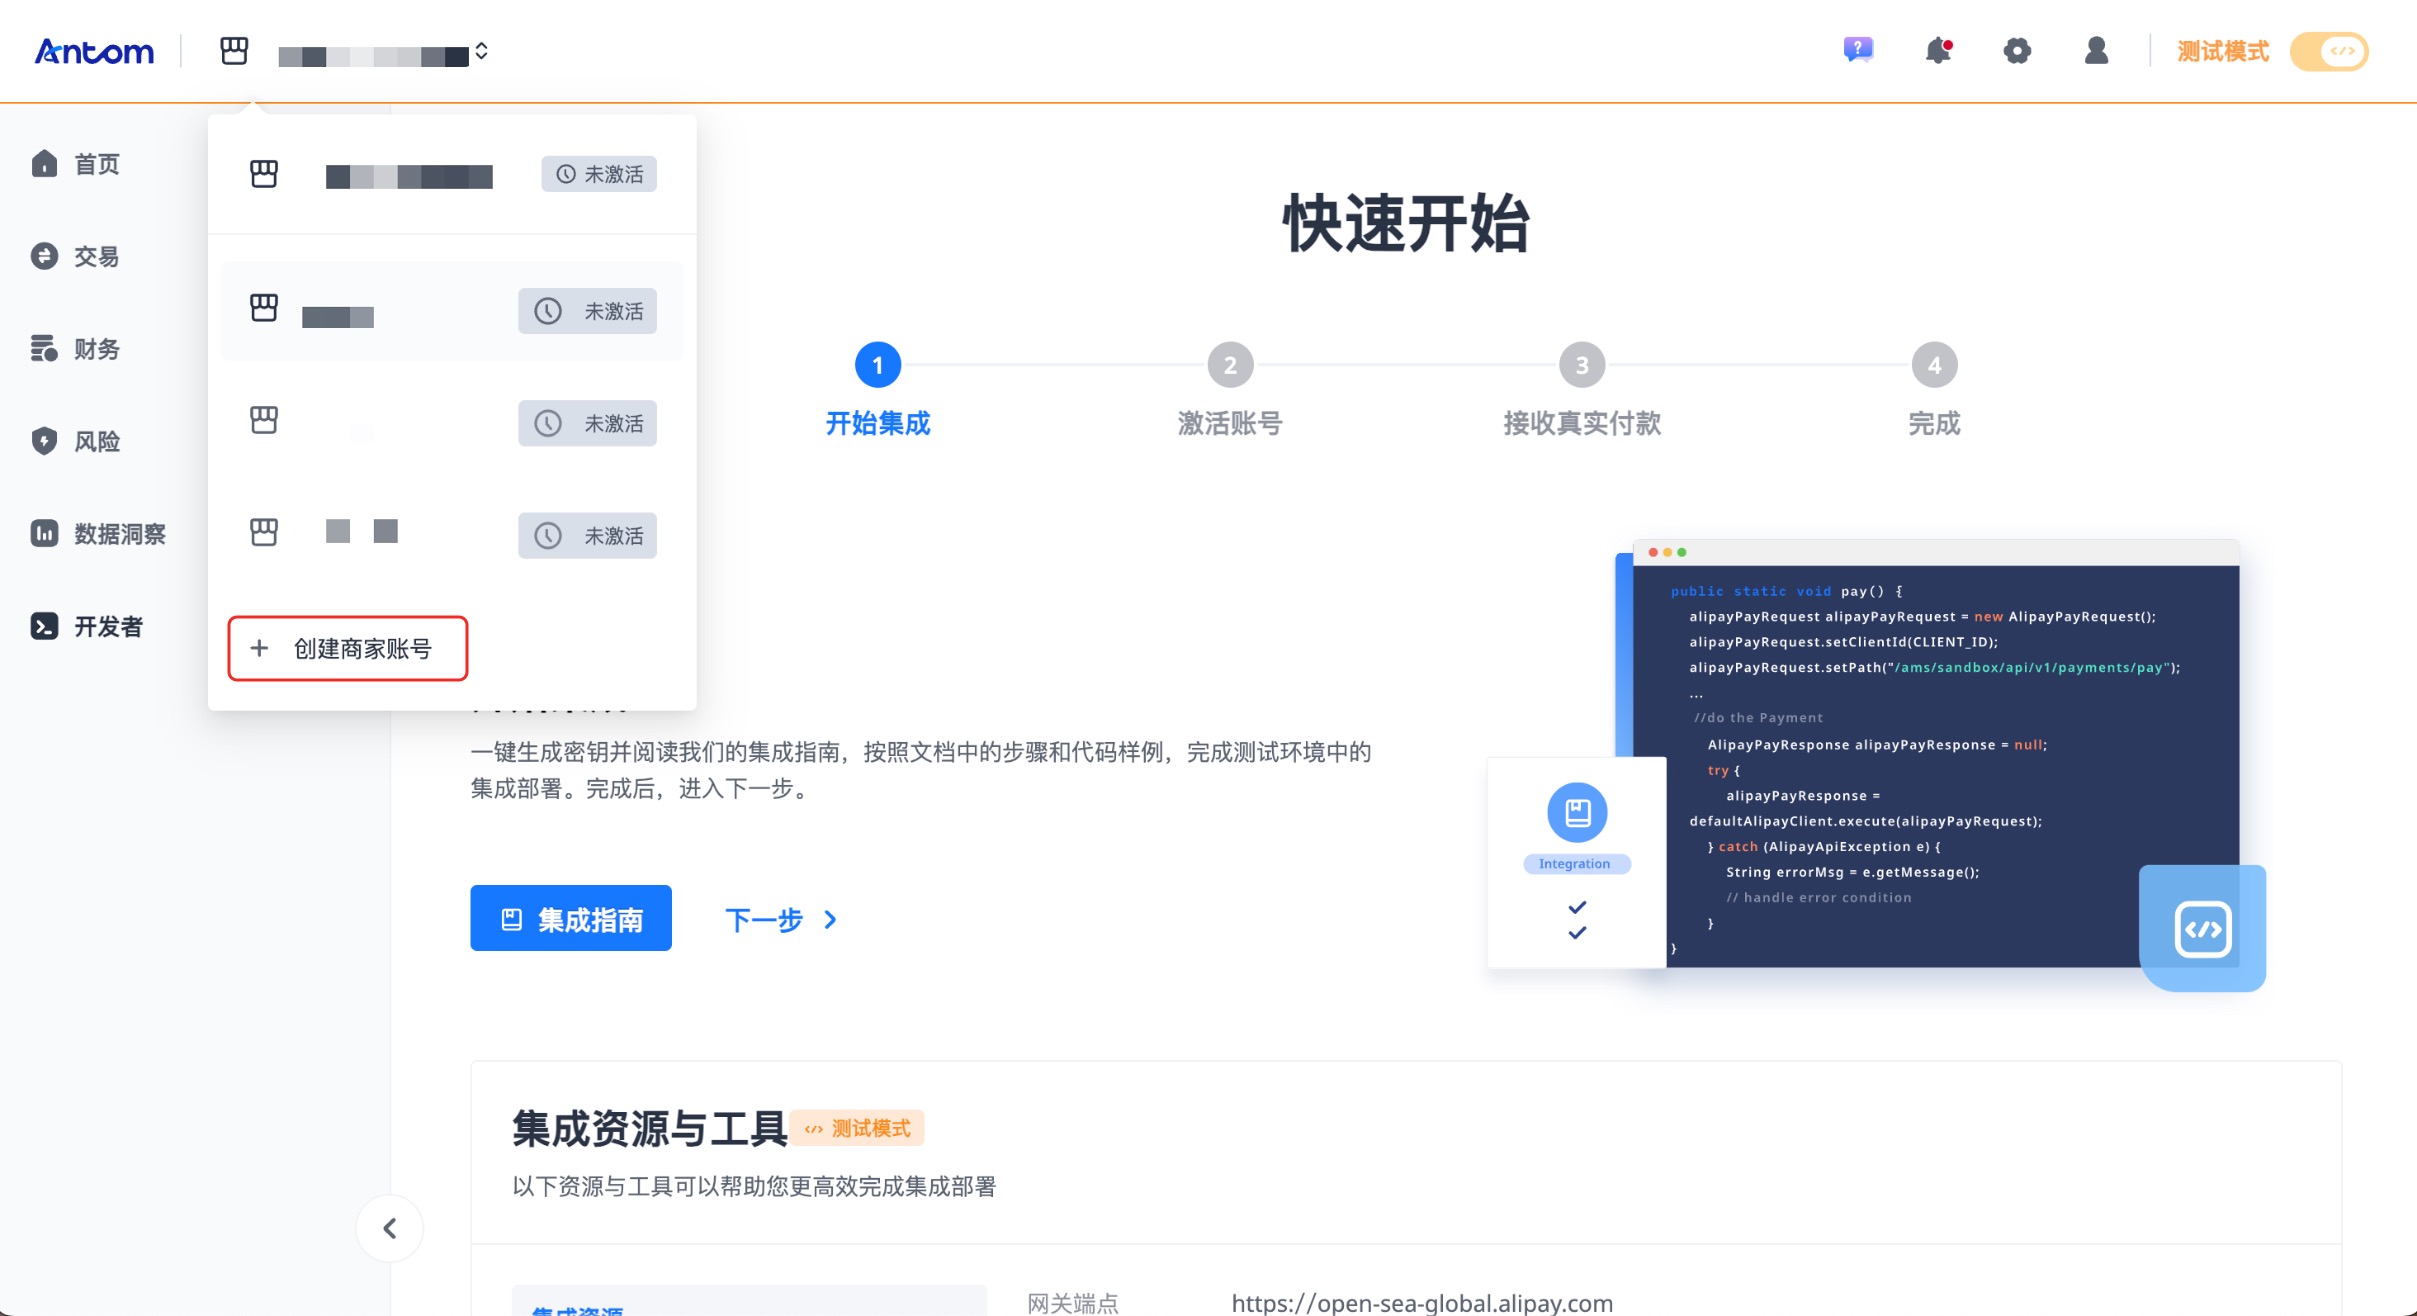The height and width of the screenshot is (1316, 2417).
Task: Open settings with the gear icon
Action: click(2017, 50)
